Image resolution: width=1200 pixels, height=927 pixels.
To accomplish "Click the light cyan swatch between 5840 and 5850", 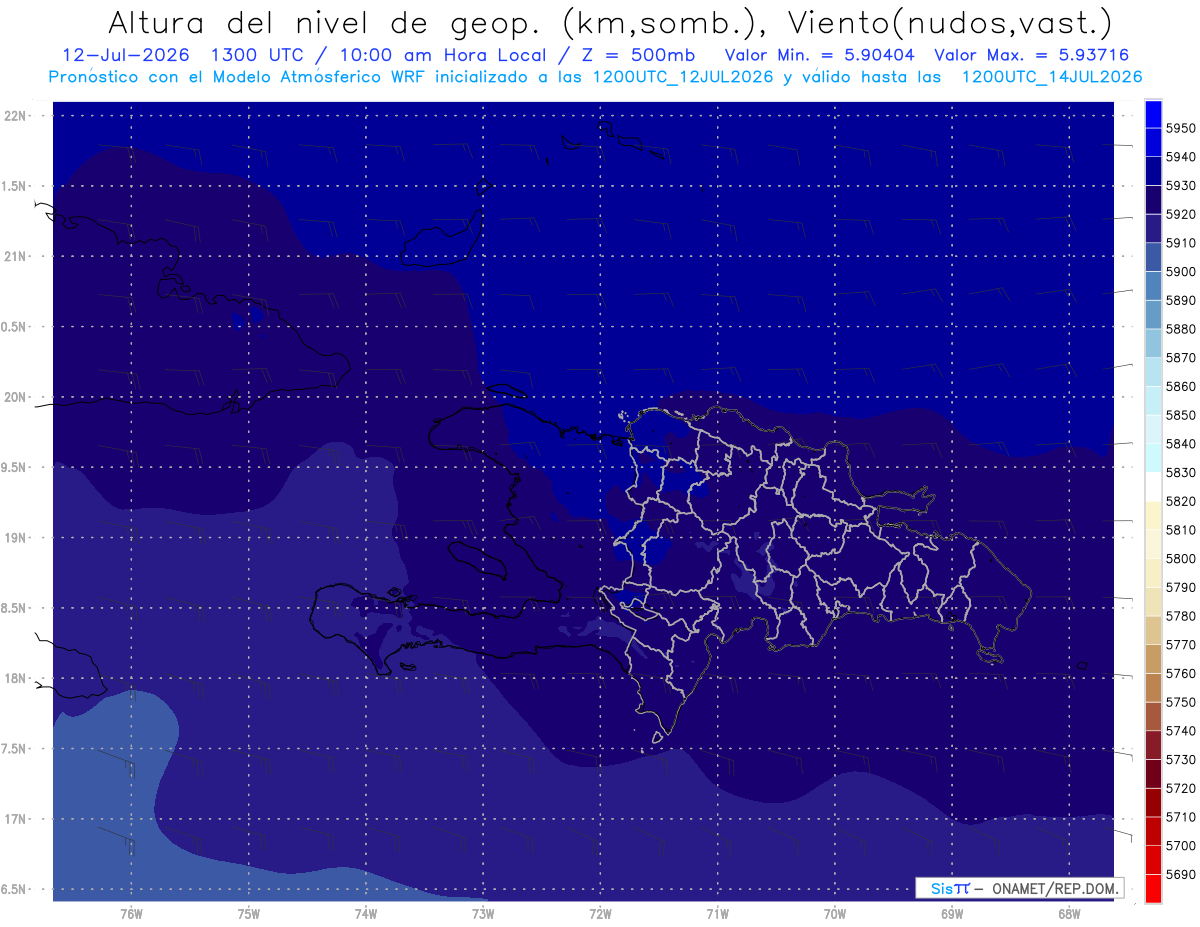I will point(1153,429).
